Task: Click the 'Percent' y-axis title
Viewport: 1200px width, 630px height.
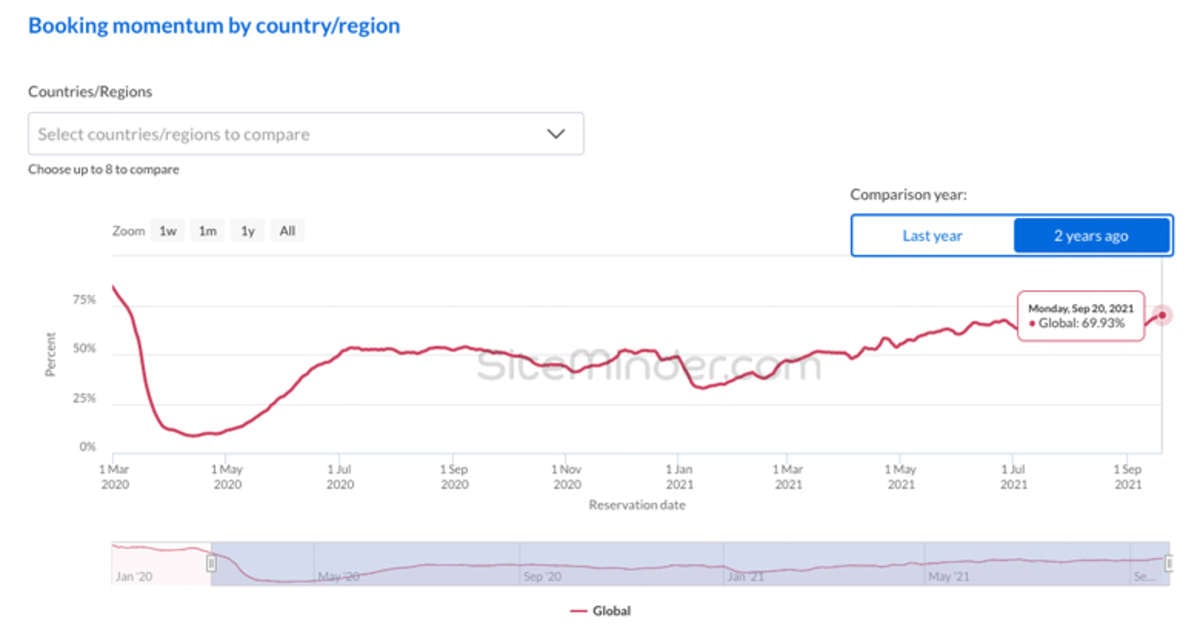Action: (50, 355)
